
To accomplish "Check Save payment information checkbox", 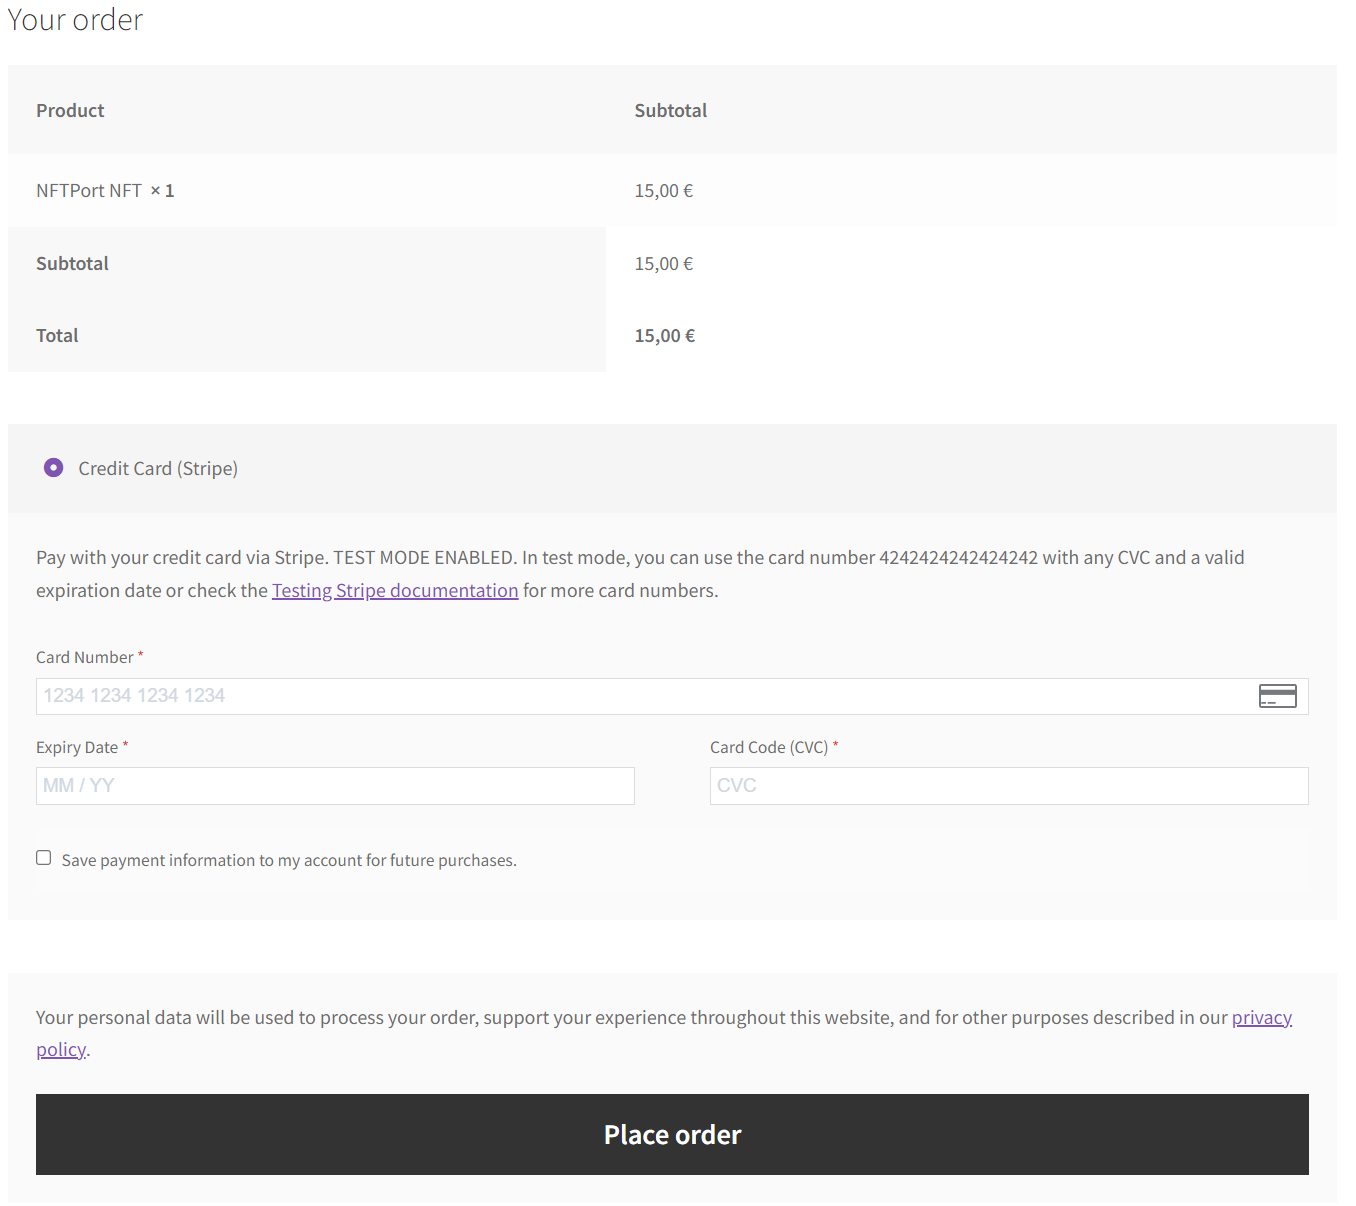I will 44,858.
